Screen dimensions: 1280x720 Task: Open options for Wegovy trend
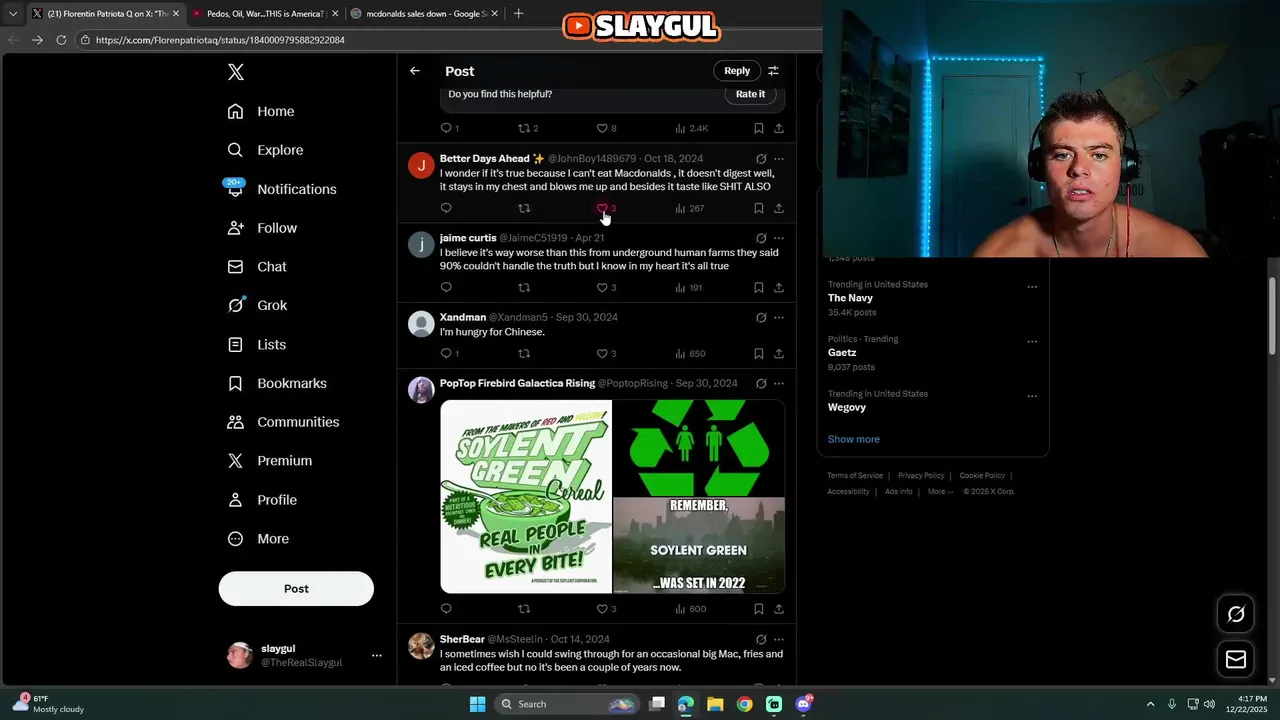[x=1032, y=397]
